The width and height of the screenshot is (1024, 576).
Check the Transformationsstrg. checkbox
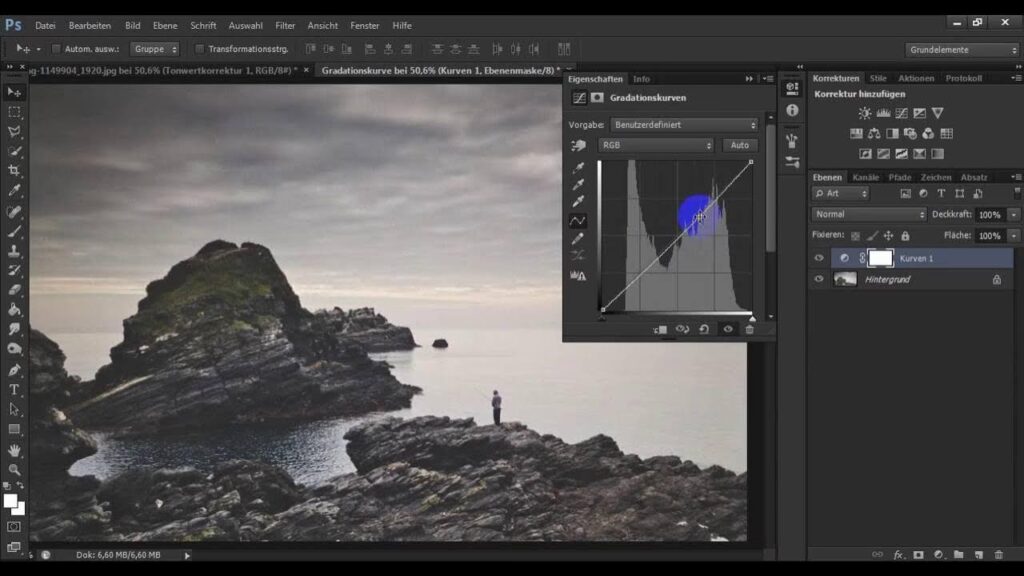pos(200,49)
